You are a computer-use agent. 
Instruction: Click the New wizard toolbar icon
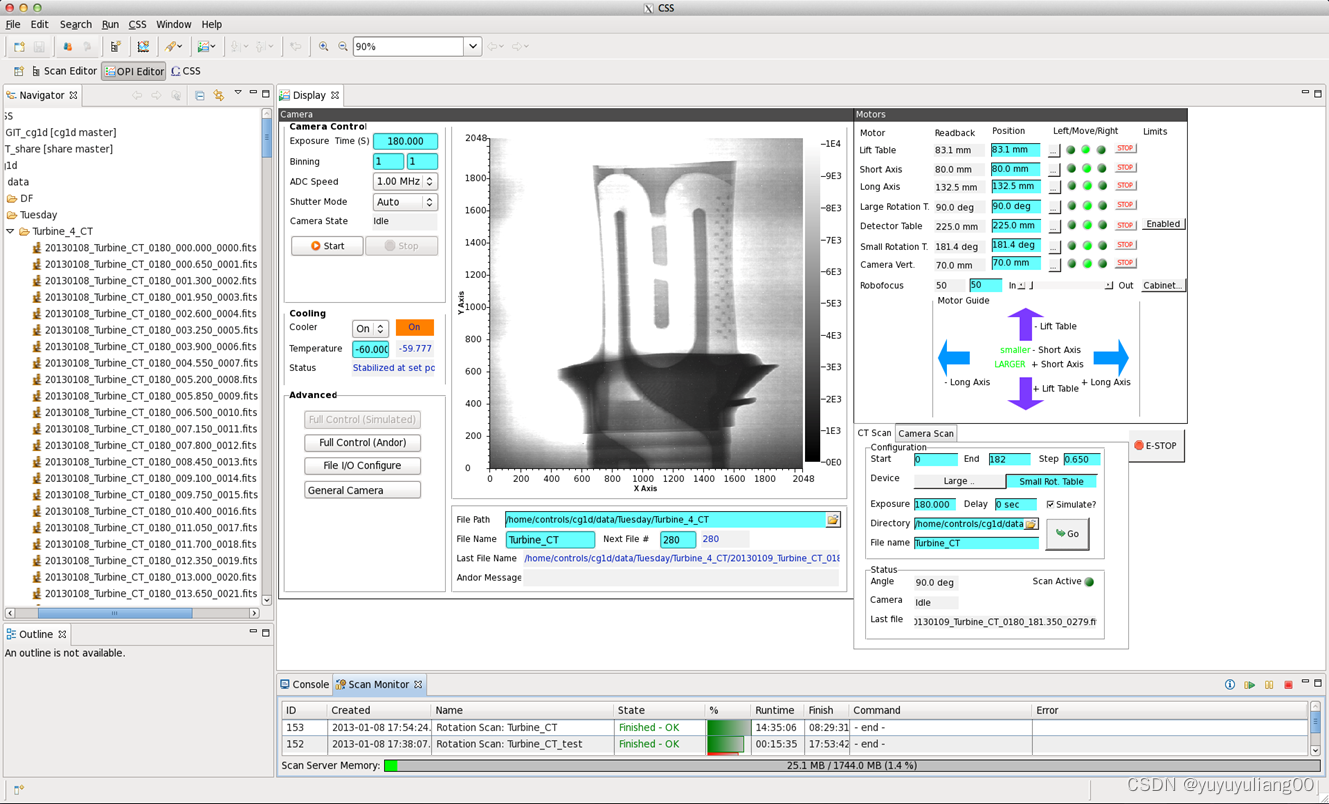(19, 46)
